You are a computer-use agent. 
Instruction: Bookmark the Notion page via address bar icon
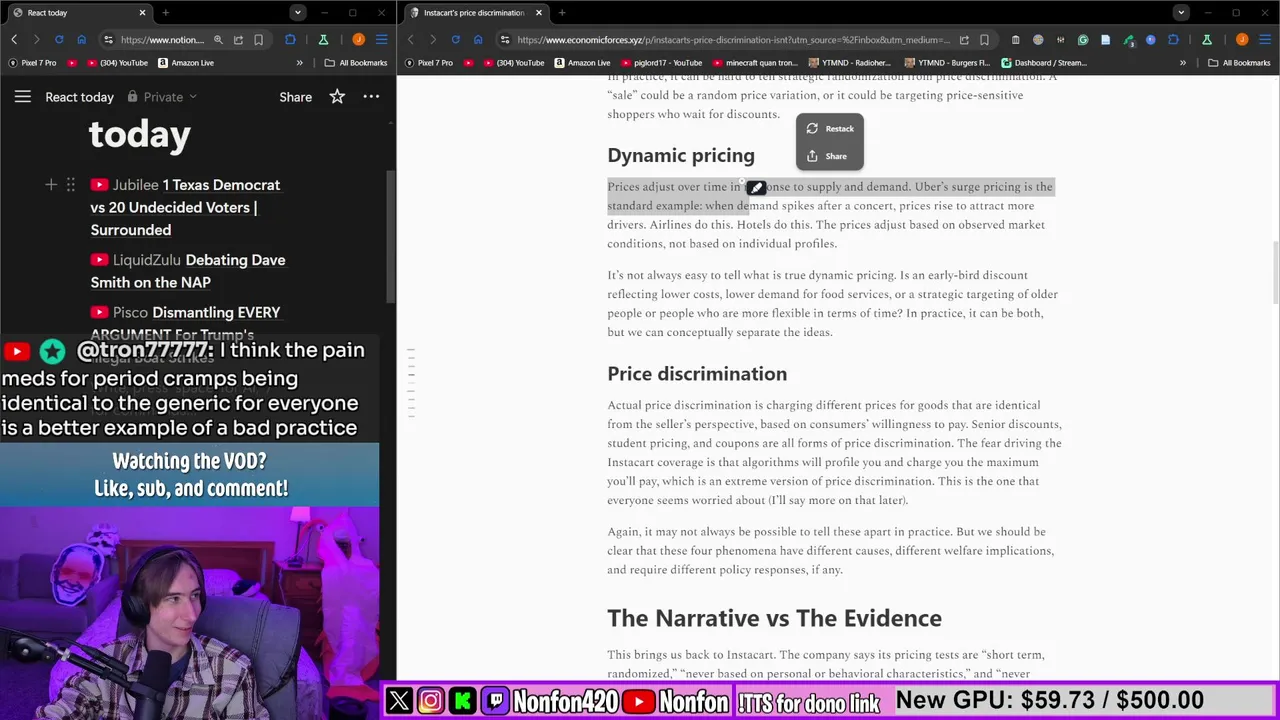pos(258,40)
